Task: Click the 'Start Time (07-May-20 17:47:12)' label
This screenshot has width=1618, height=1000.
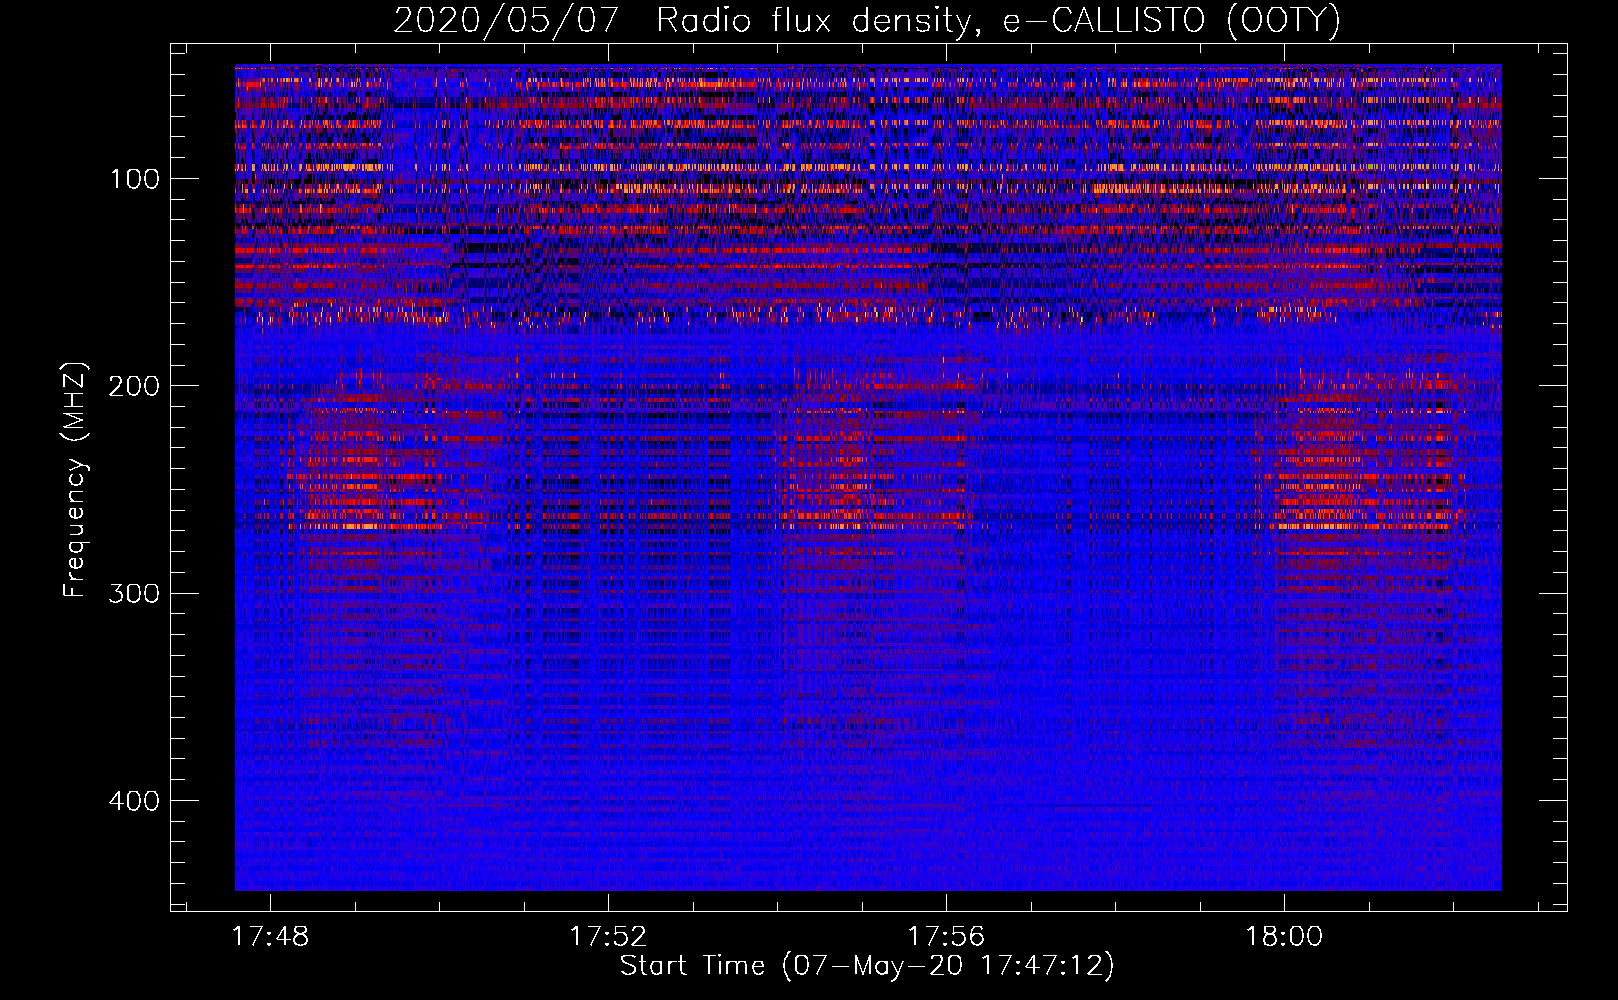Action: (x=866, y=966)
